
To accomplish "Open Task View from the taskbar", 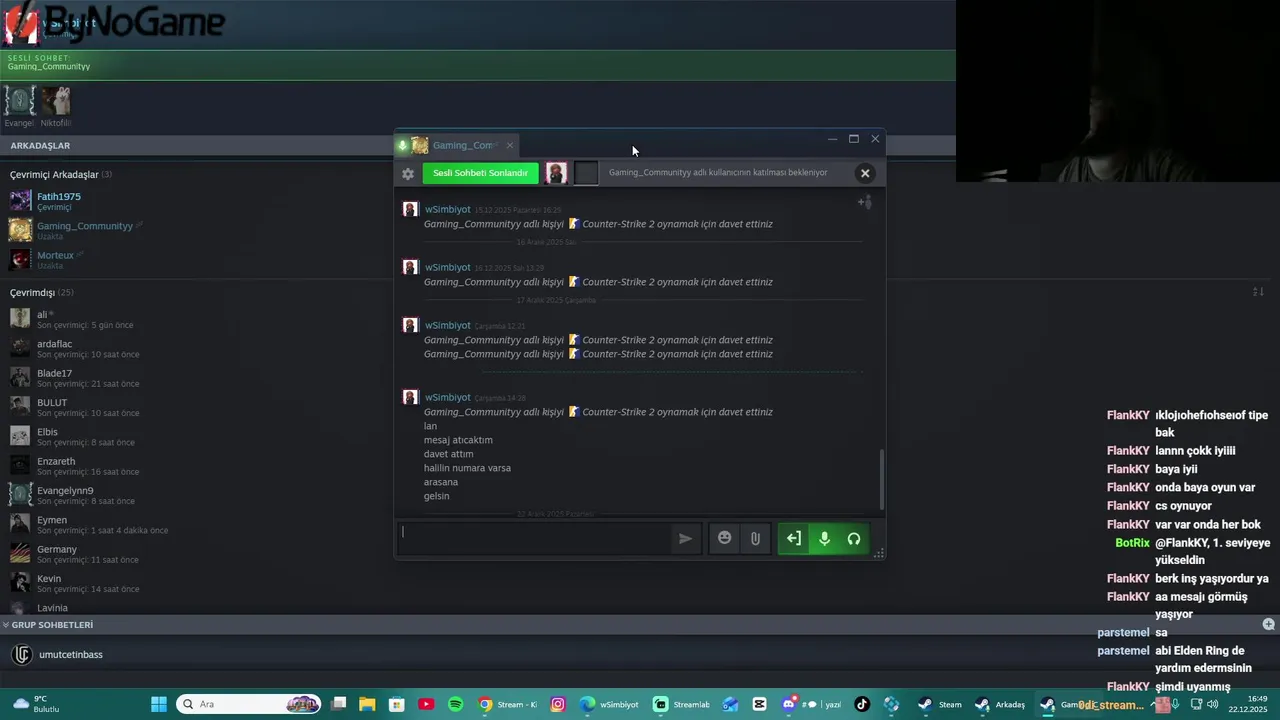I will [x=338, y=704].
